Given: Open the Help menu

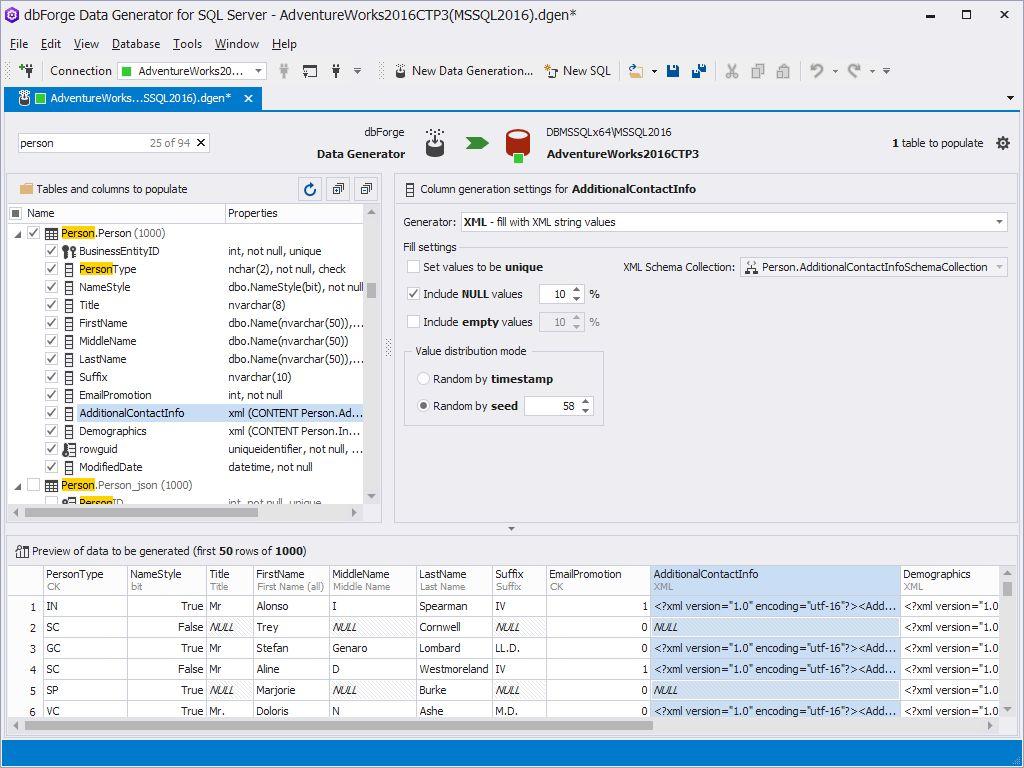Looking at the screenshot, I should pos(284,44).
